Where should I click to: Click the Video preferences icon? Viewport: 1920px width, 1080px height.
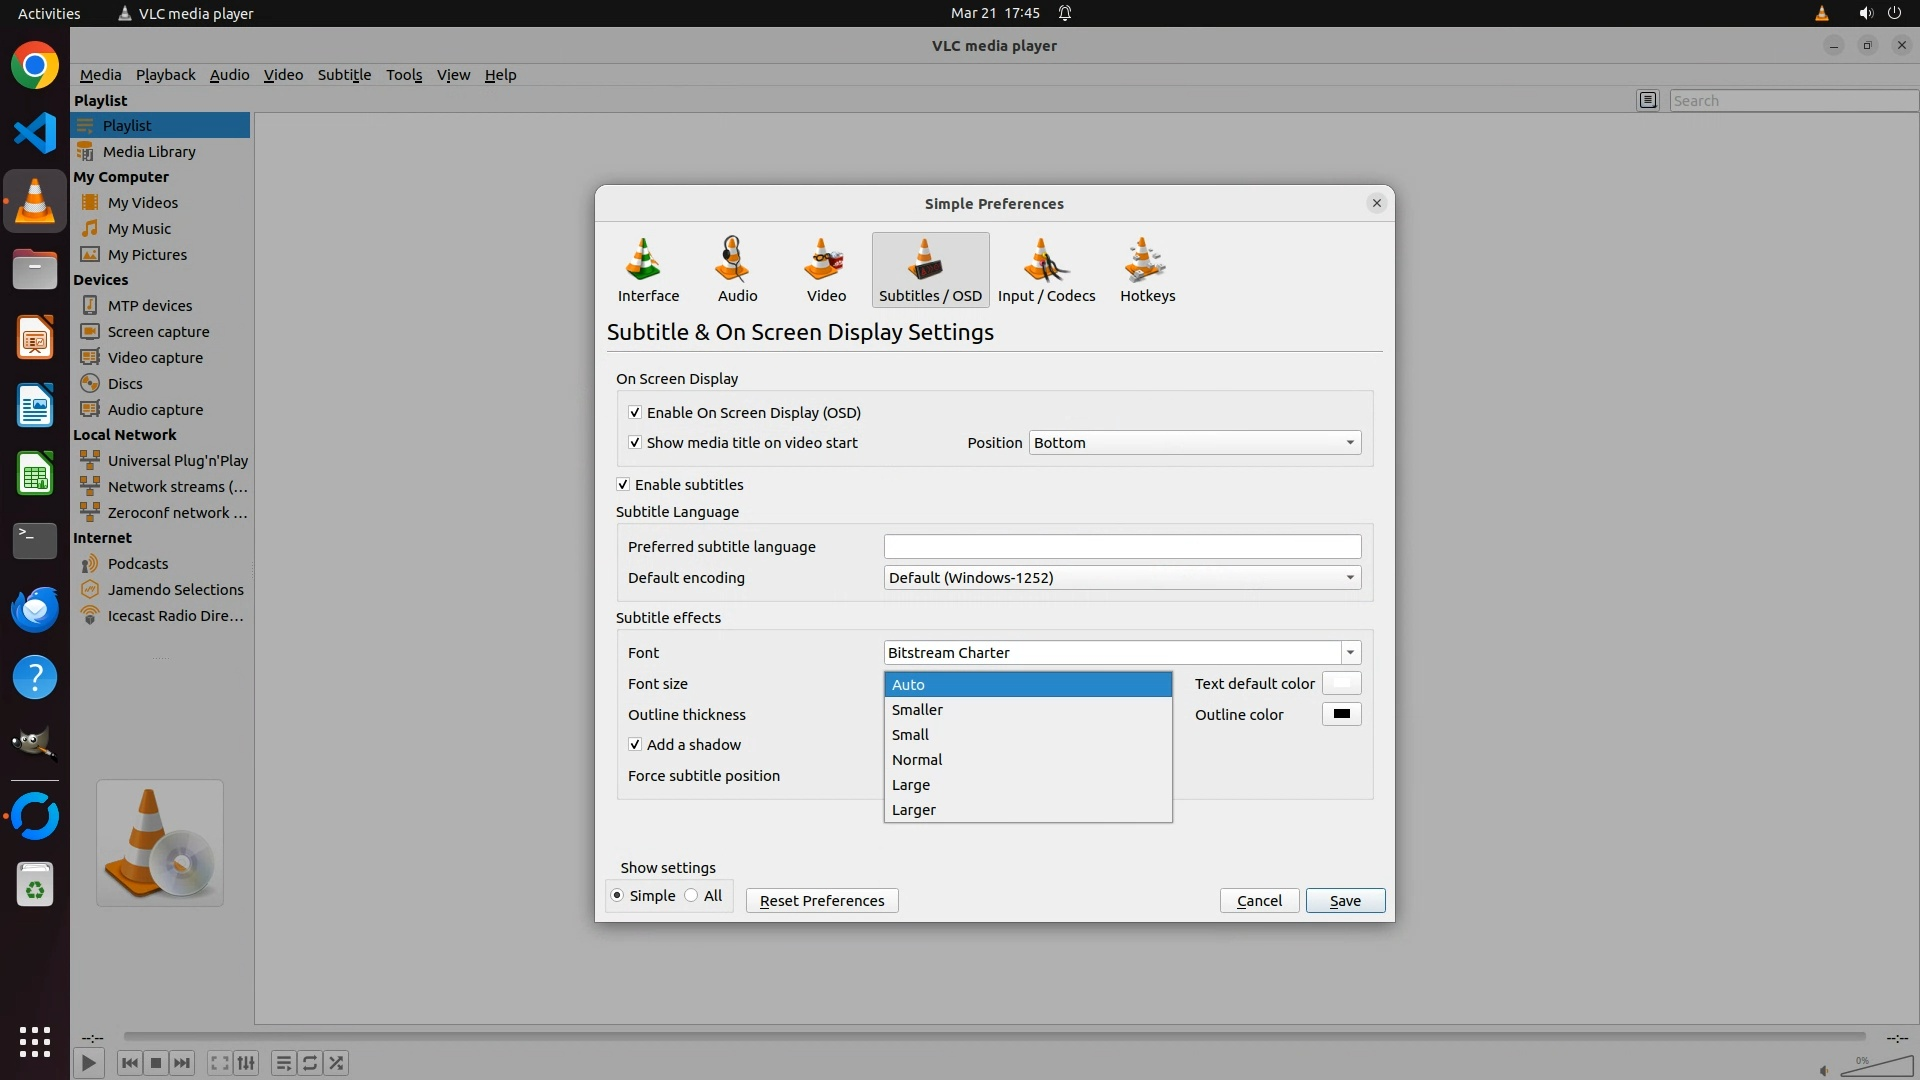coord(826,268)
